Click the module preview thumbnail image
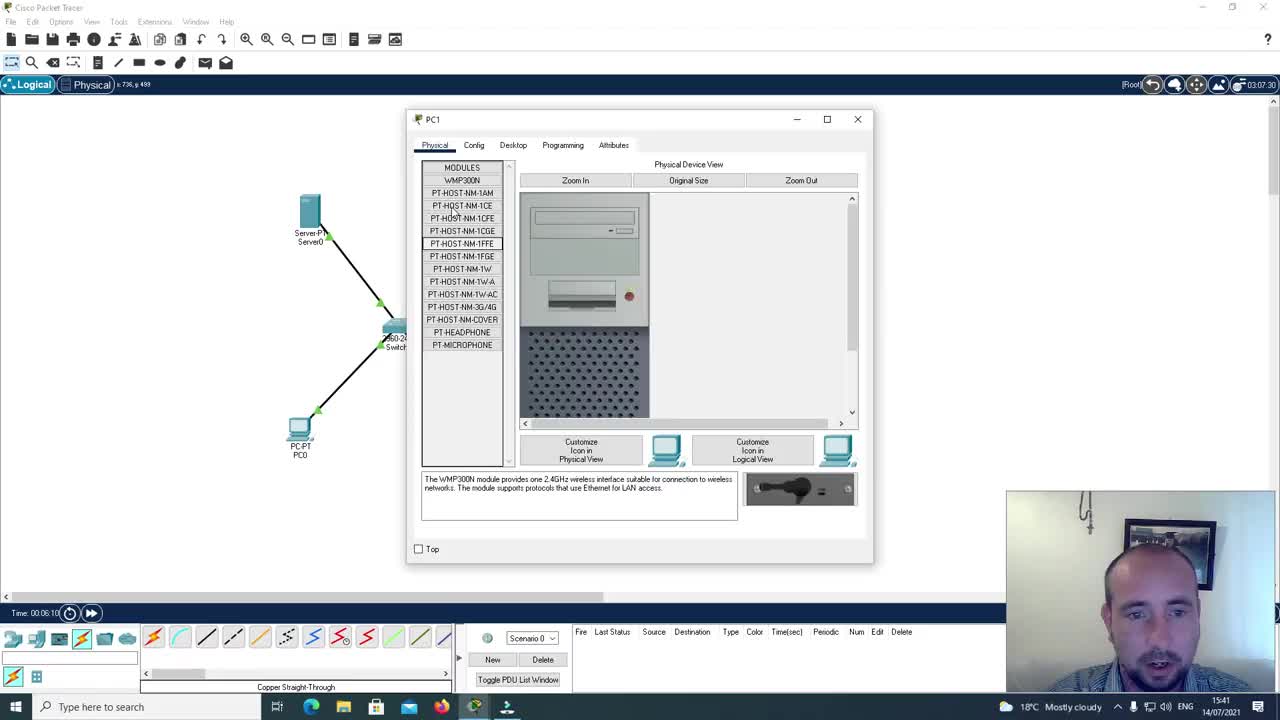This screenshot has width=1280, height=720. coord(800,490)
